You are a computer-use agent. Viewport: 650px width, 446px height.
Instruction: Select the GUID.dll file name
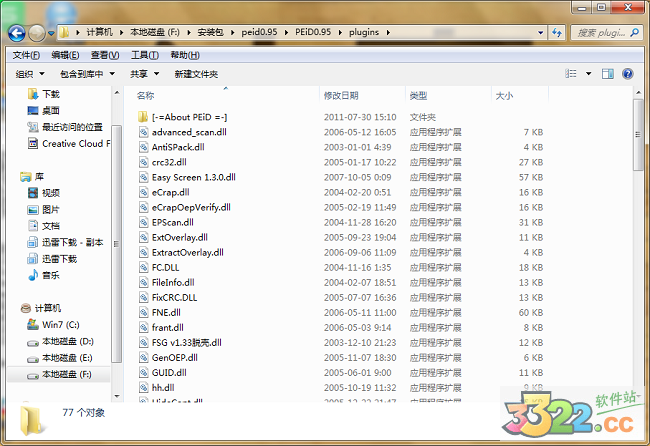(169, 373)
